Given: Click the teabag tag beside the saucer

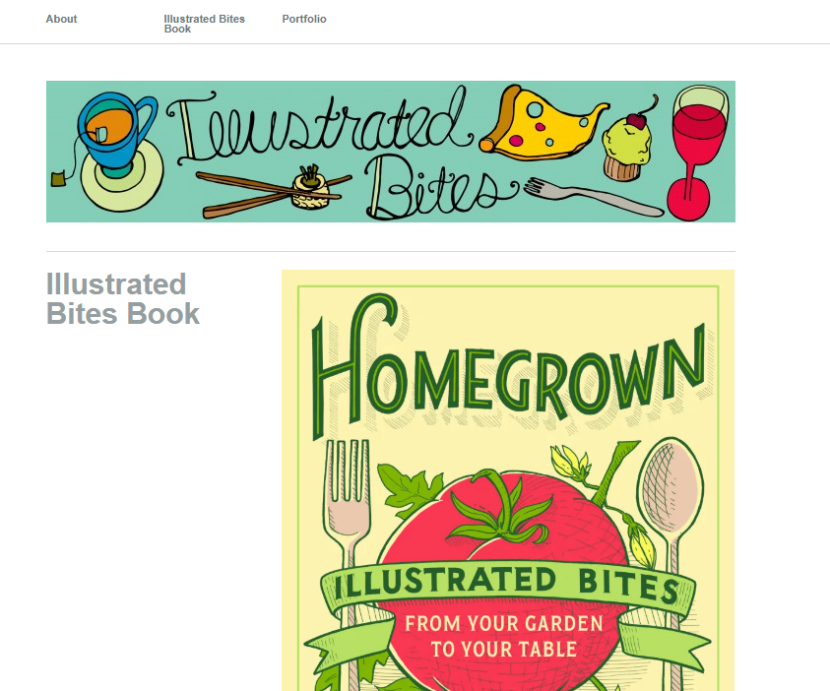Looking at the screenshot, I should 59,179.
